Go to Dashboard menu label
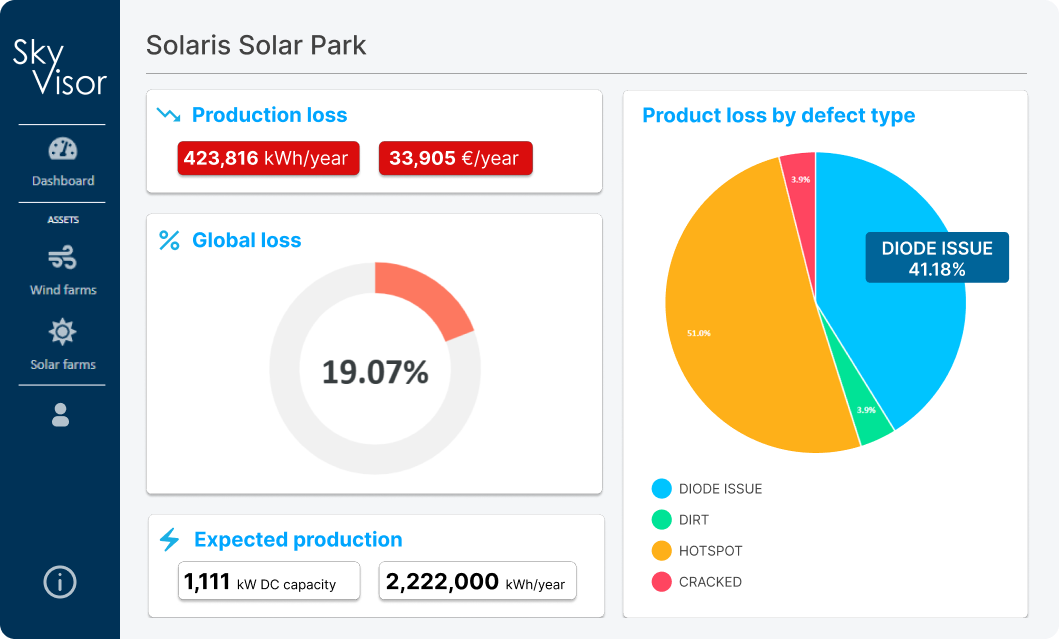 (63, 181)
